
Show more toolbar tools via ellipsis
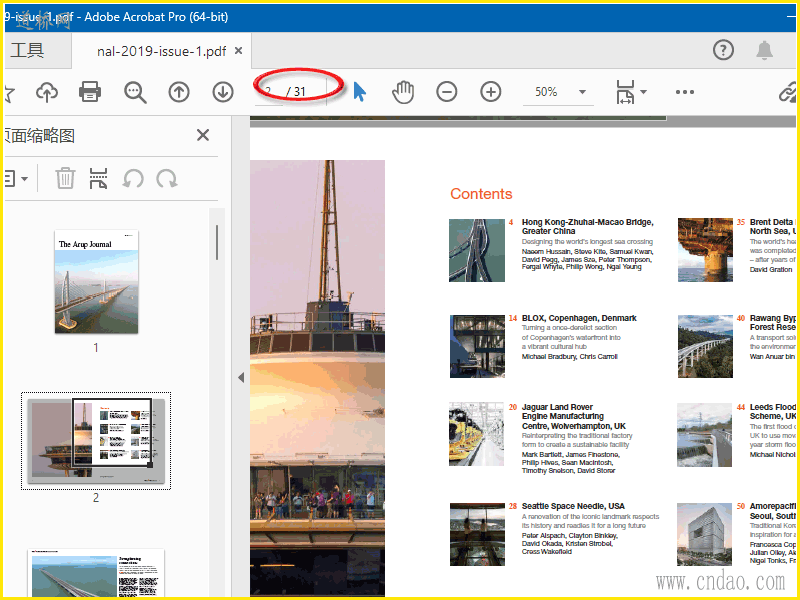[685, 92]
